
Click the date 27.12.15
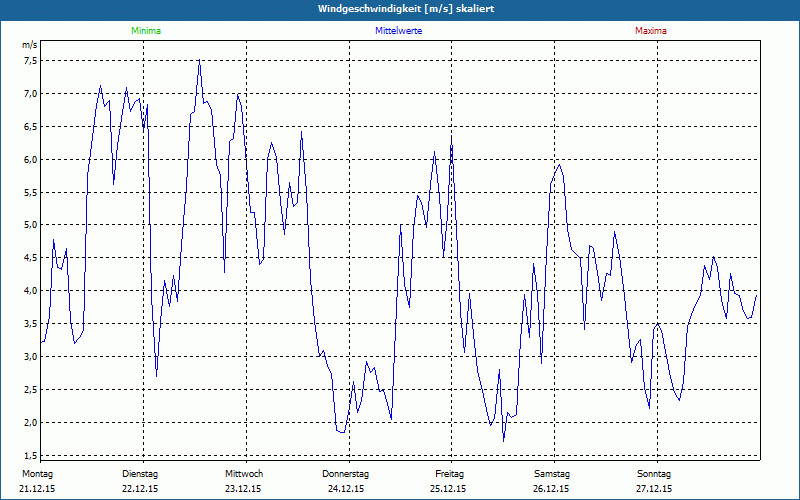click(x=654, y=489)
